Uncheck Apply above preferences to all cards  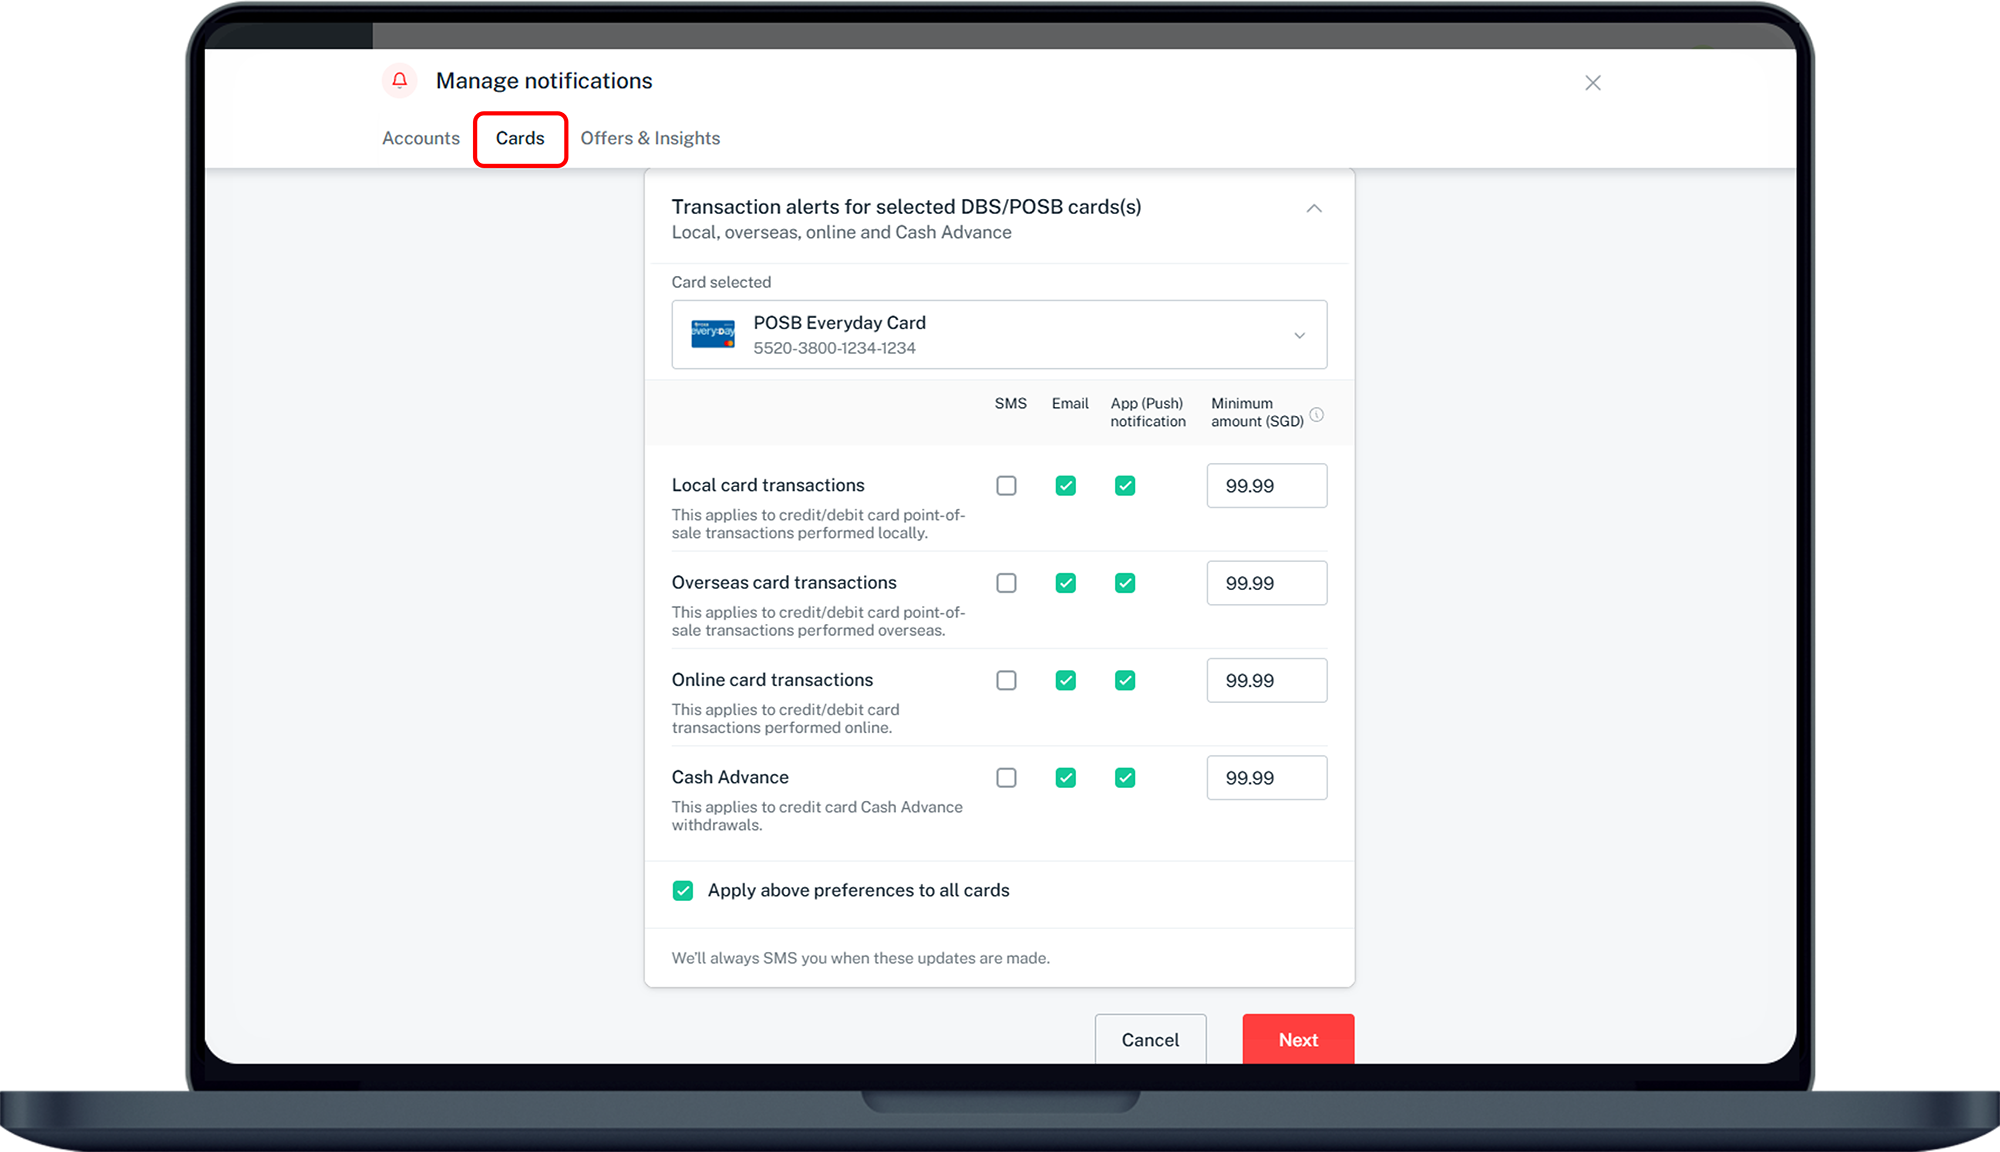(x=683, y=890)
